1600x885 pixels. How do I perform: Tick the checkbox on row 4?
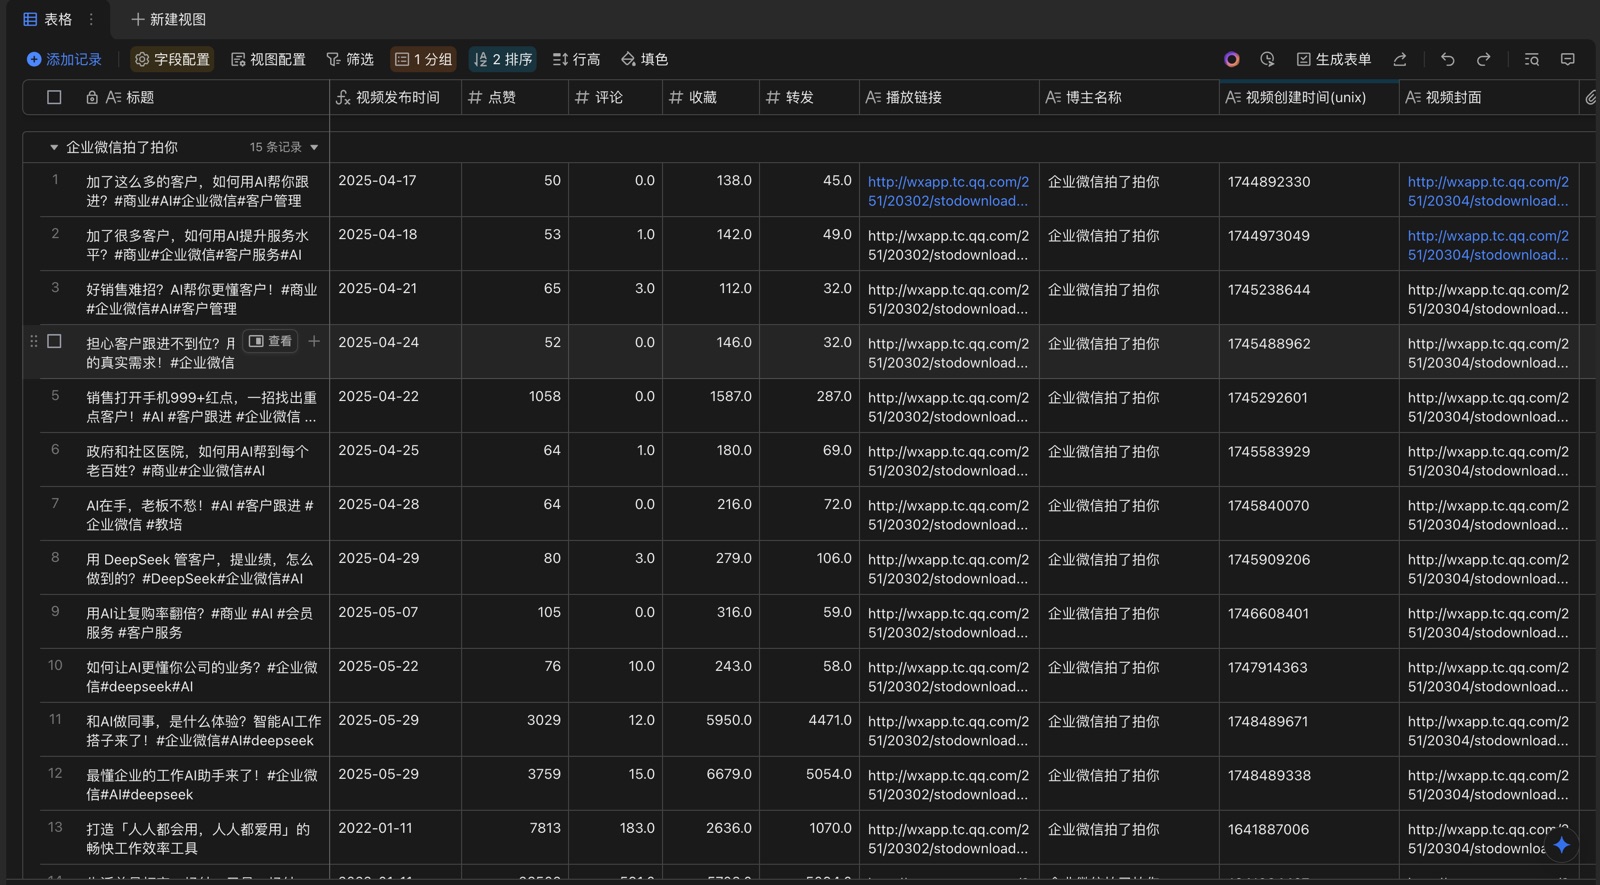[x=54, y=341]
